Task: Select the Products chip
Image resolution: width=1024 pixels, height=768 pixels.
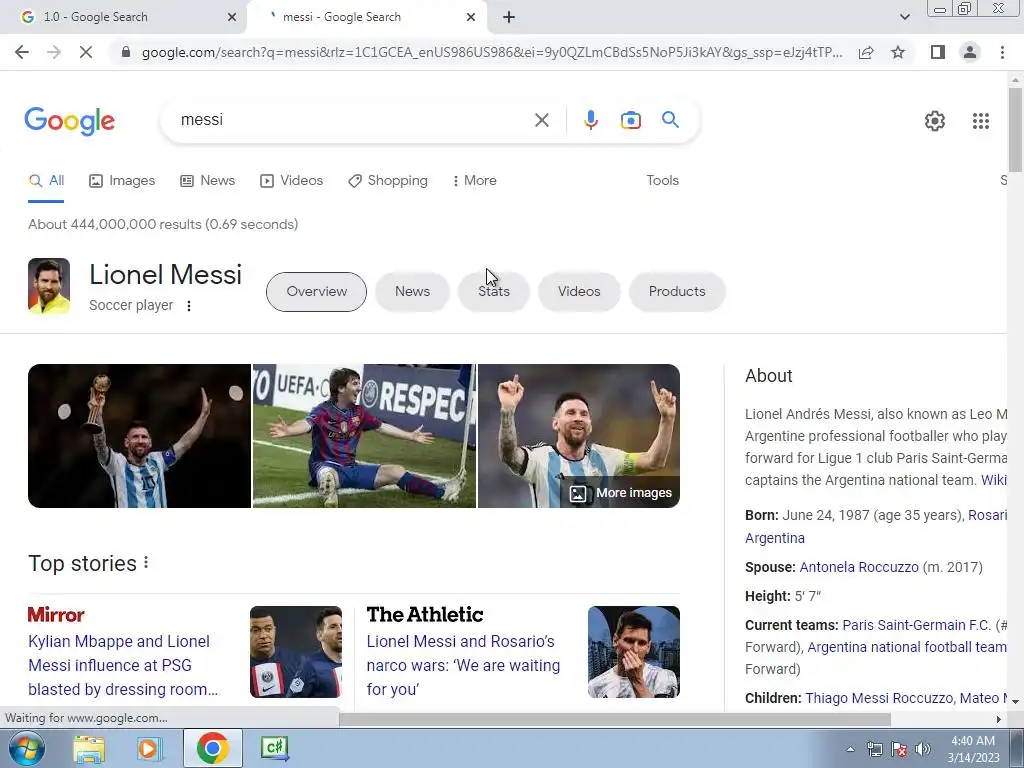Action: tap(677, 291)
